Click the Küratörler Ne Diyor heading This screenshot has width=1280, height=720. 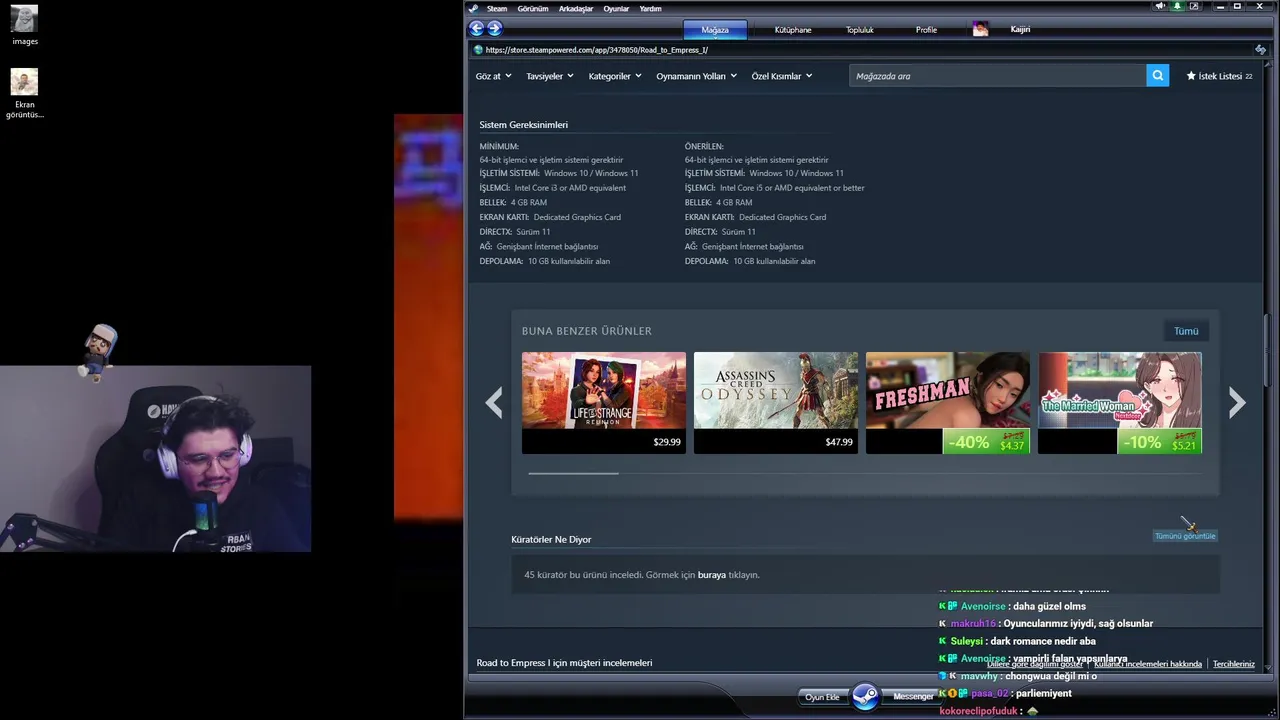[x=551, y=540]
